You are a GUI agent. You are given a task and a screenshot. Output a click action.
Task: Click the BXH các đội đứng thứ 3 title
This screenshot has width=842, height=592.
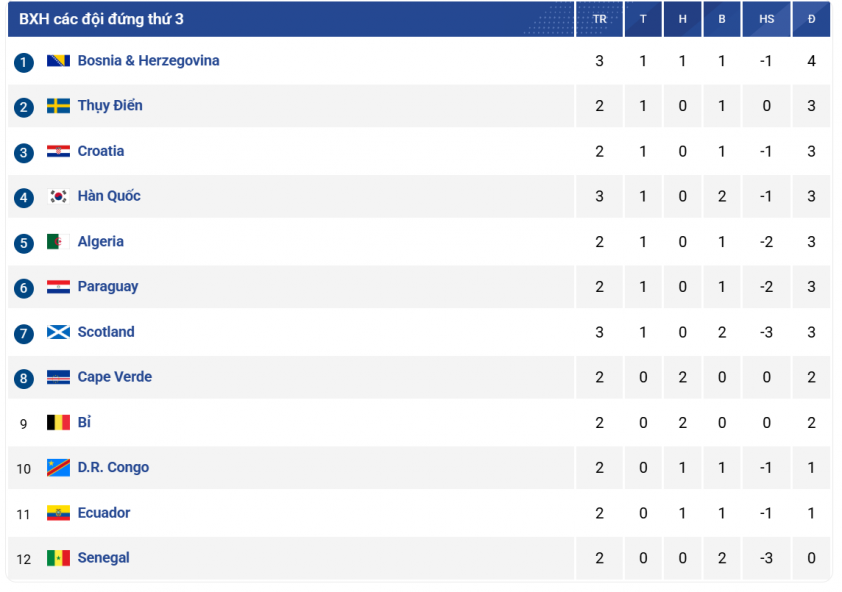point(101,19)
